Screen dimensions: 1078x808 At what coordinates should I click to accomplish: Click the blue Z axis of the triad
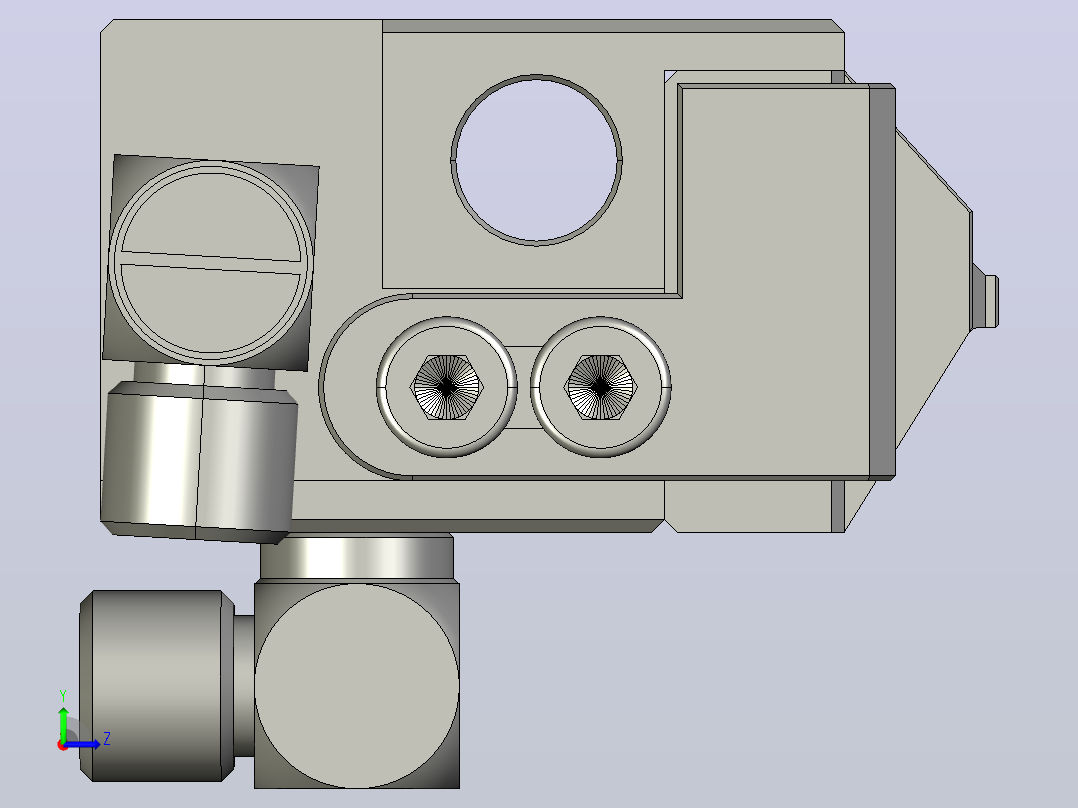[84, 743]
